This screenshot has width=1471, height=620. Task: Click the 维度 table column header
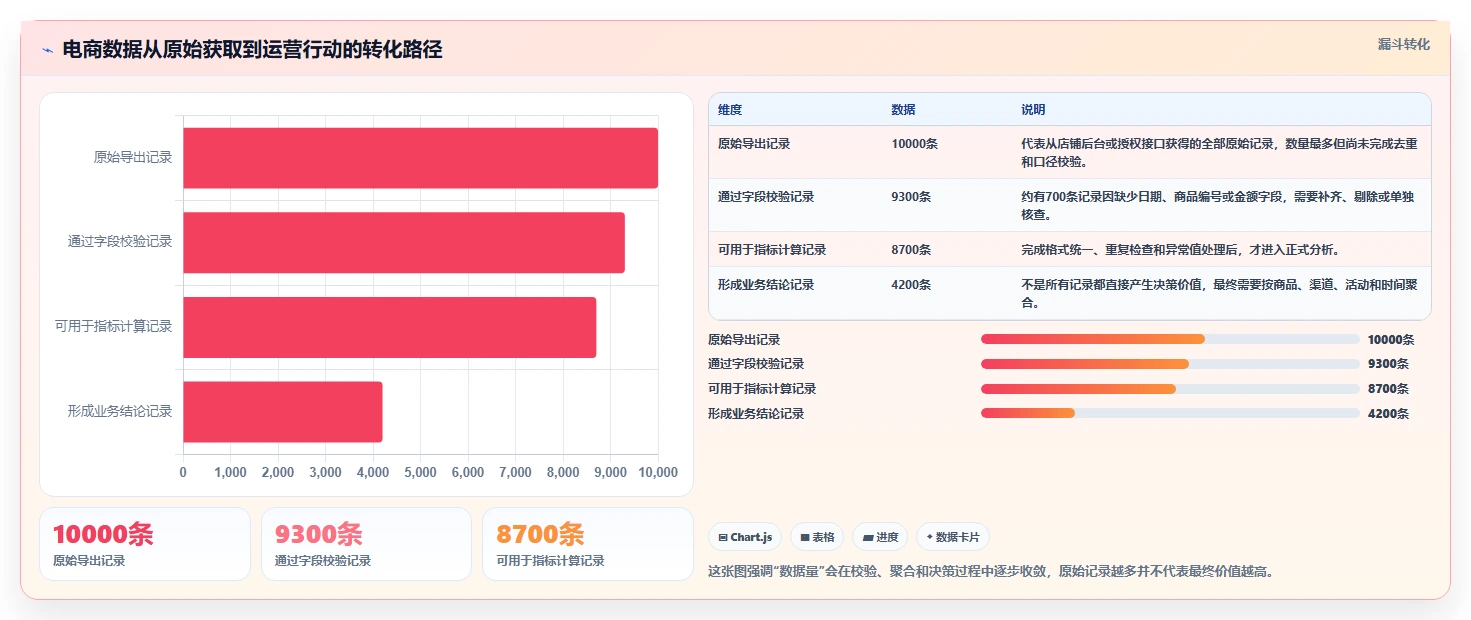(730, 110)
